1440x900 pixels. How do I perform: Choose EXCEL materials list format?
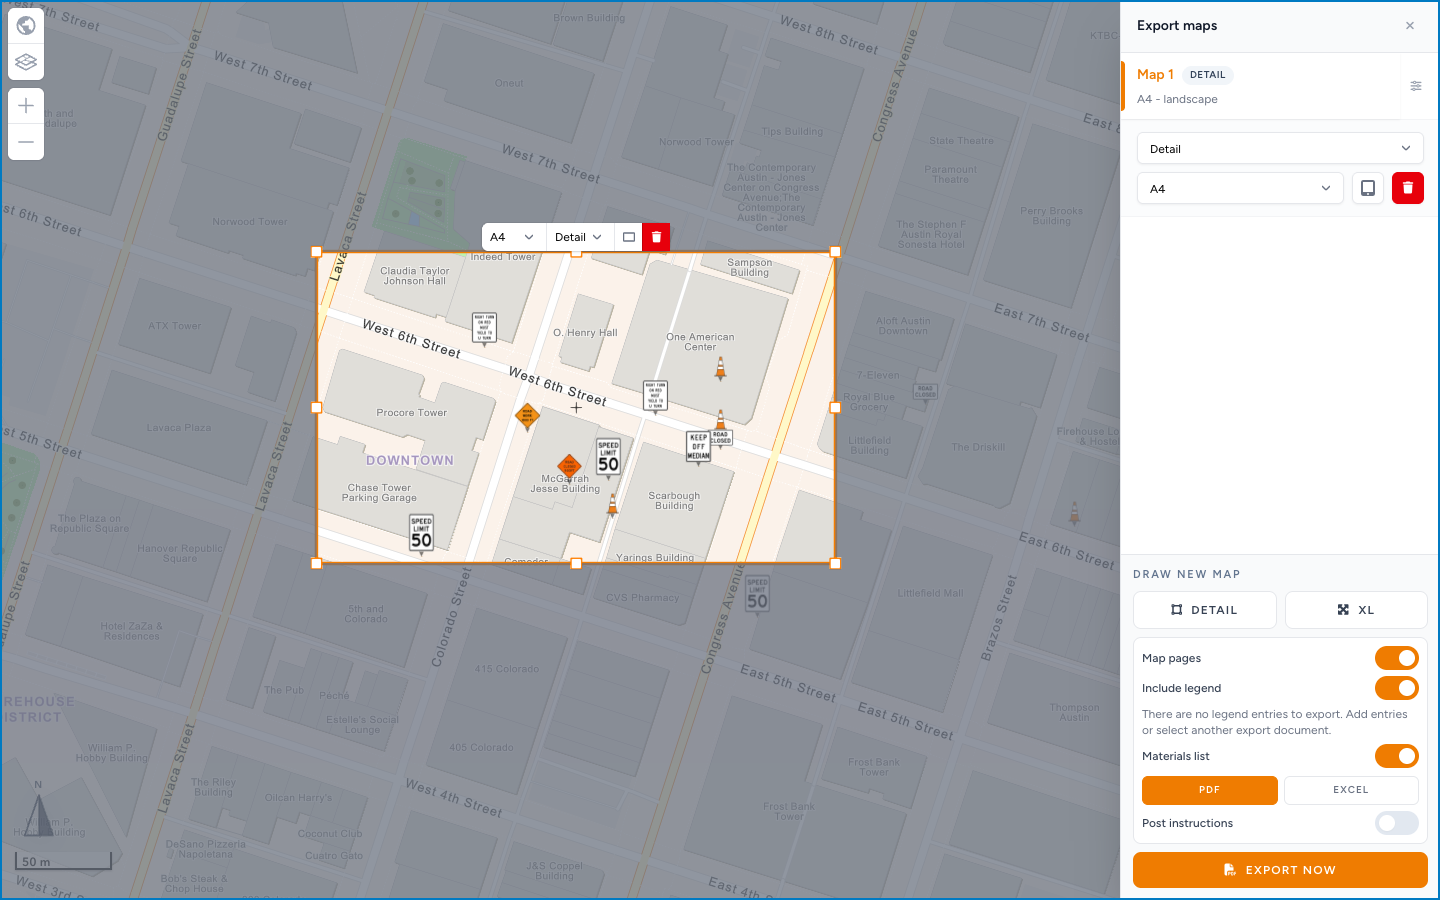(1351, 790)
